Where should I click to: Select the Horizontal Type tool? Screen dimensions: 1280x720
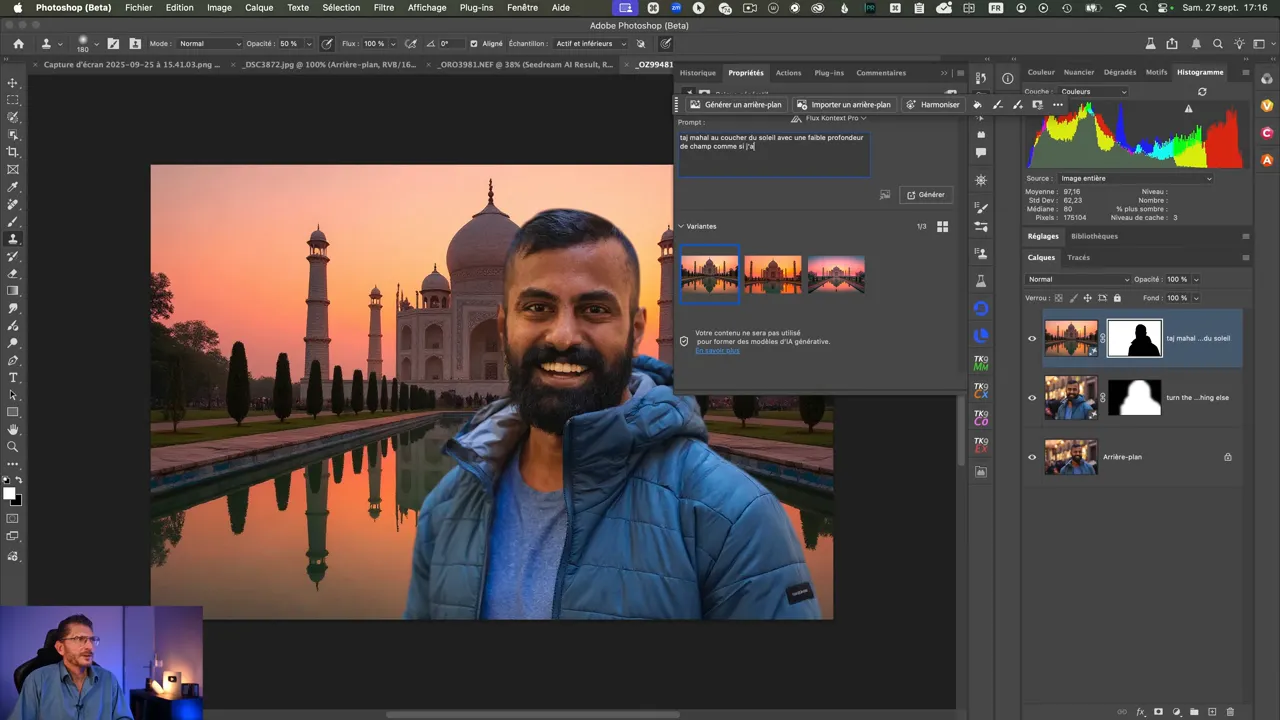[13, 378]
